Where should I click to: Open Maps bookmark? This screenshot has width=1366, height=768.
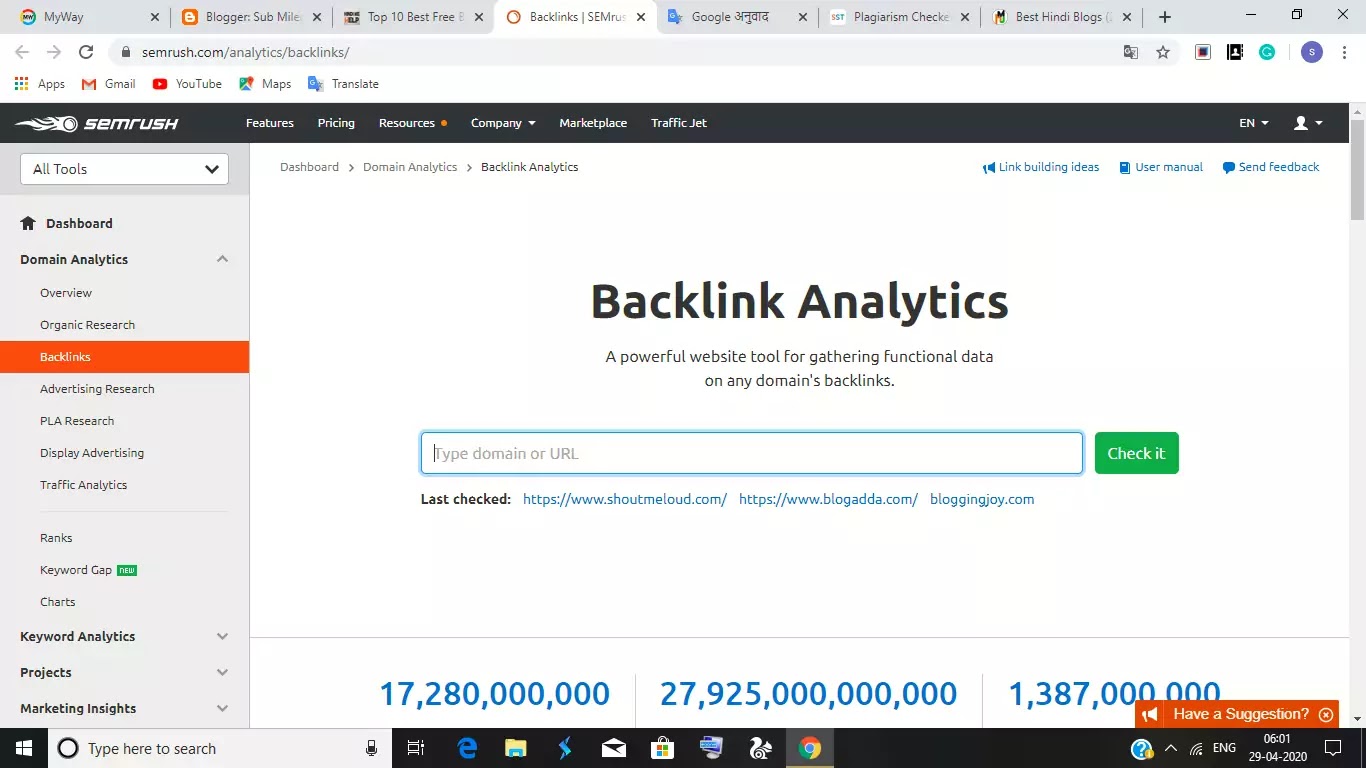[x=265, y=84]
